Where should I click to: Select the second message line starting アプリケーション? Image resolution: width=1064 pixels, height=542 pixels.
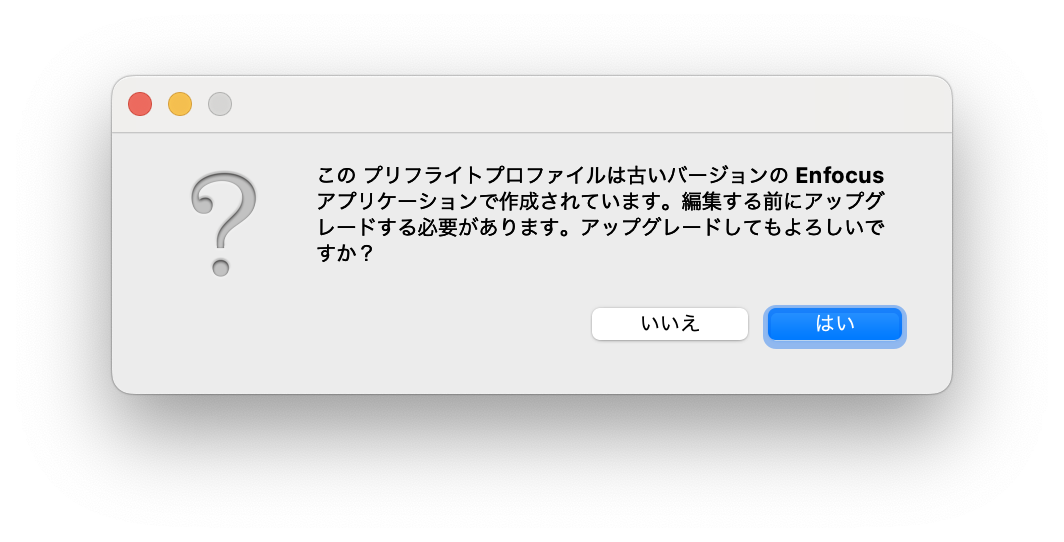coord(601,201)
